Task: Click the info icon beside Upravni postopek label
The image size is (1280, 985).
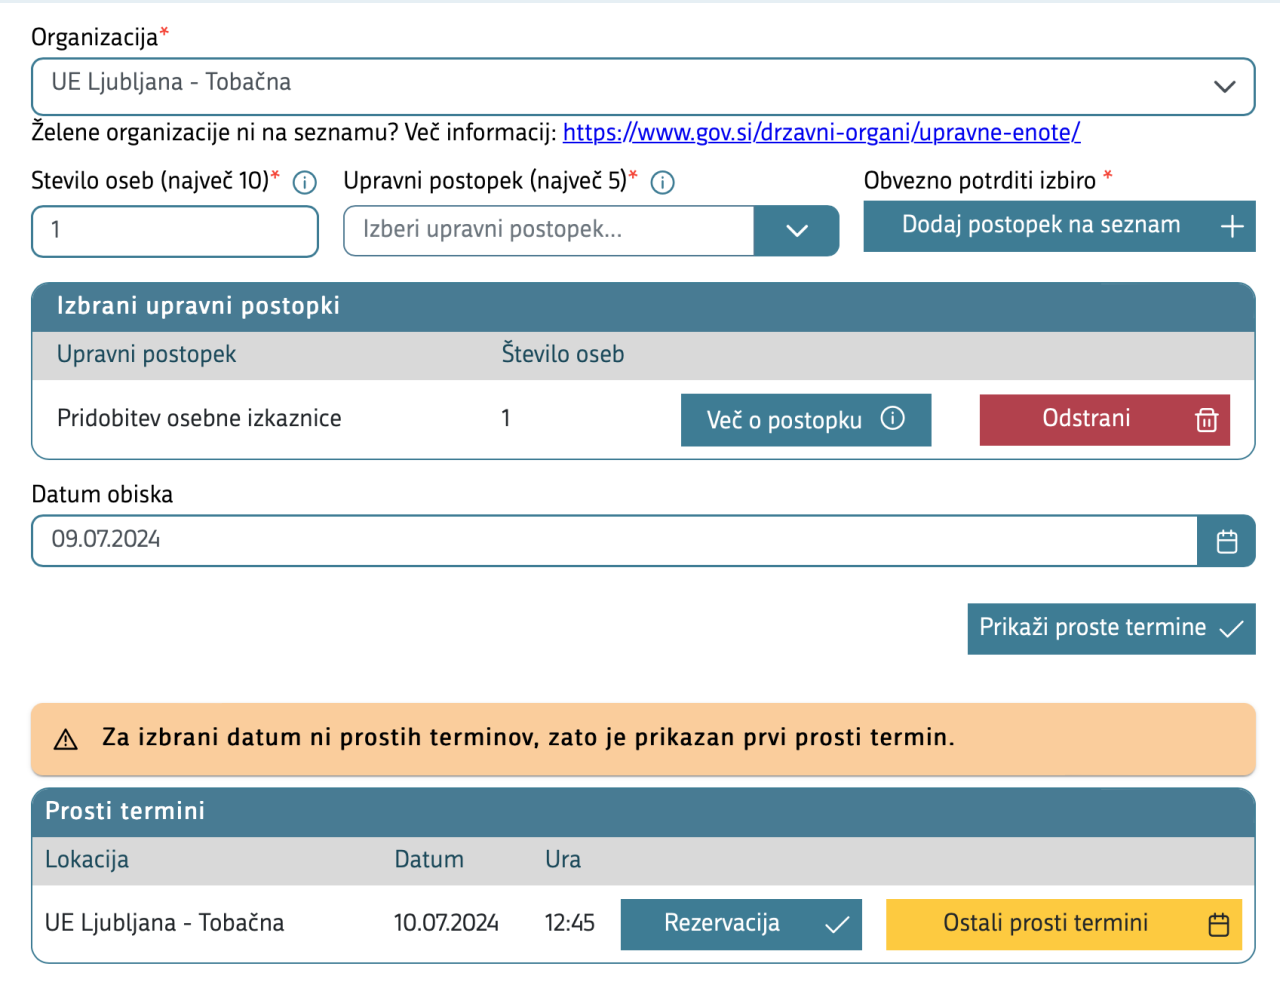Action: (x=663, y=182)
